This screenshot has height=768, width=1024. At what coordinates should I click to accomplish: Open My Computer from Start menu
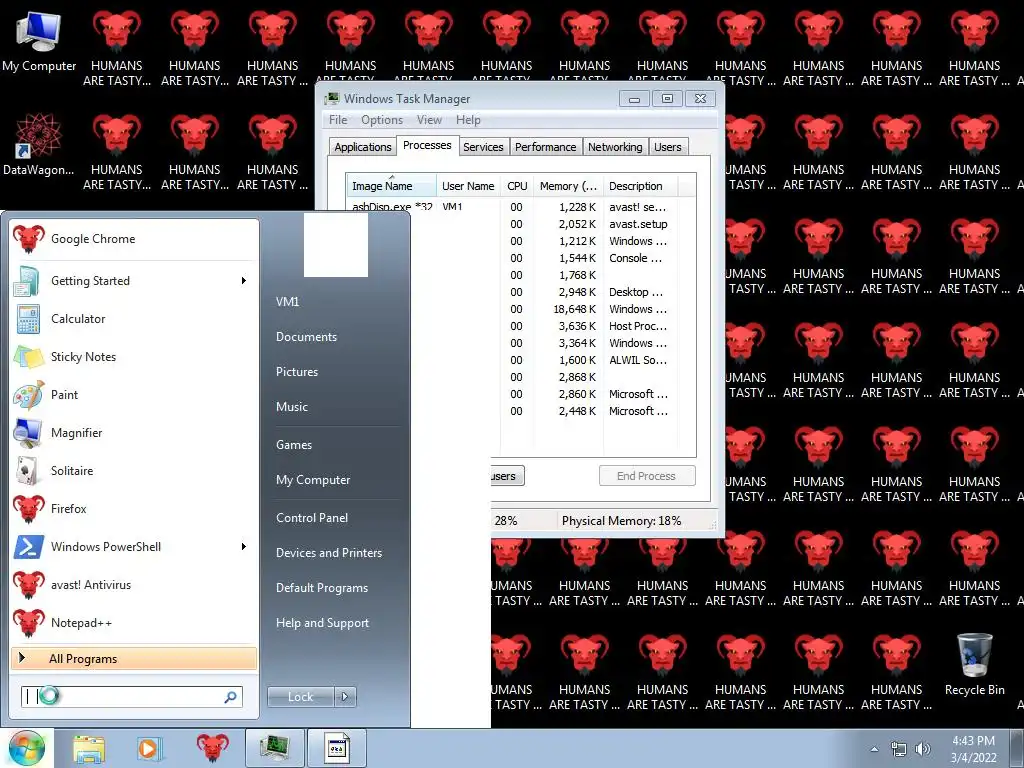click(x=313, y=480)
